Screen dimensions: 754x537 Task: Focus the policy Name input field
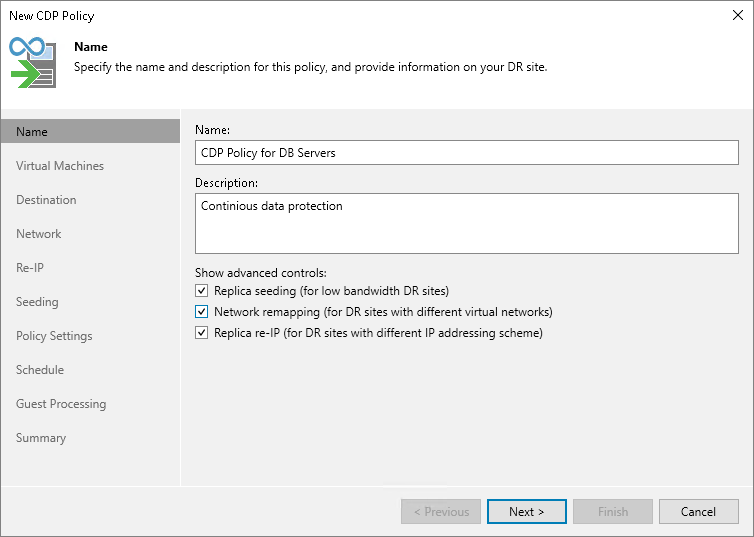click(466, 152)
